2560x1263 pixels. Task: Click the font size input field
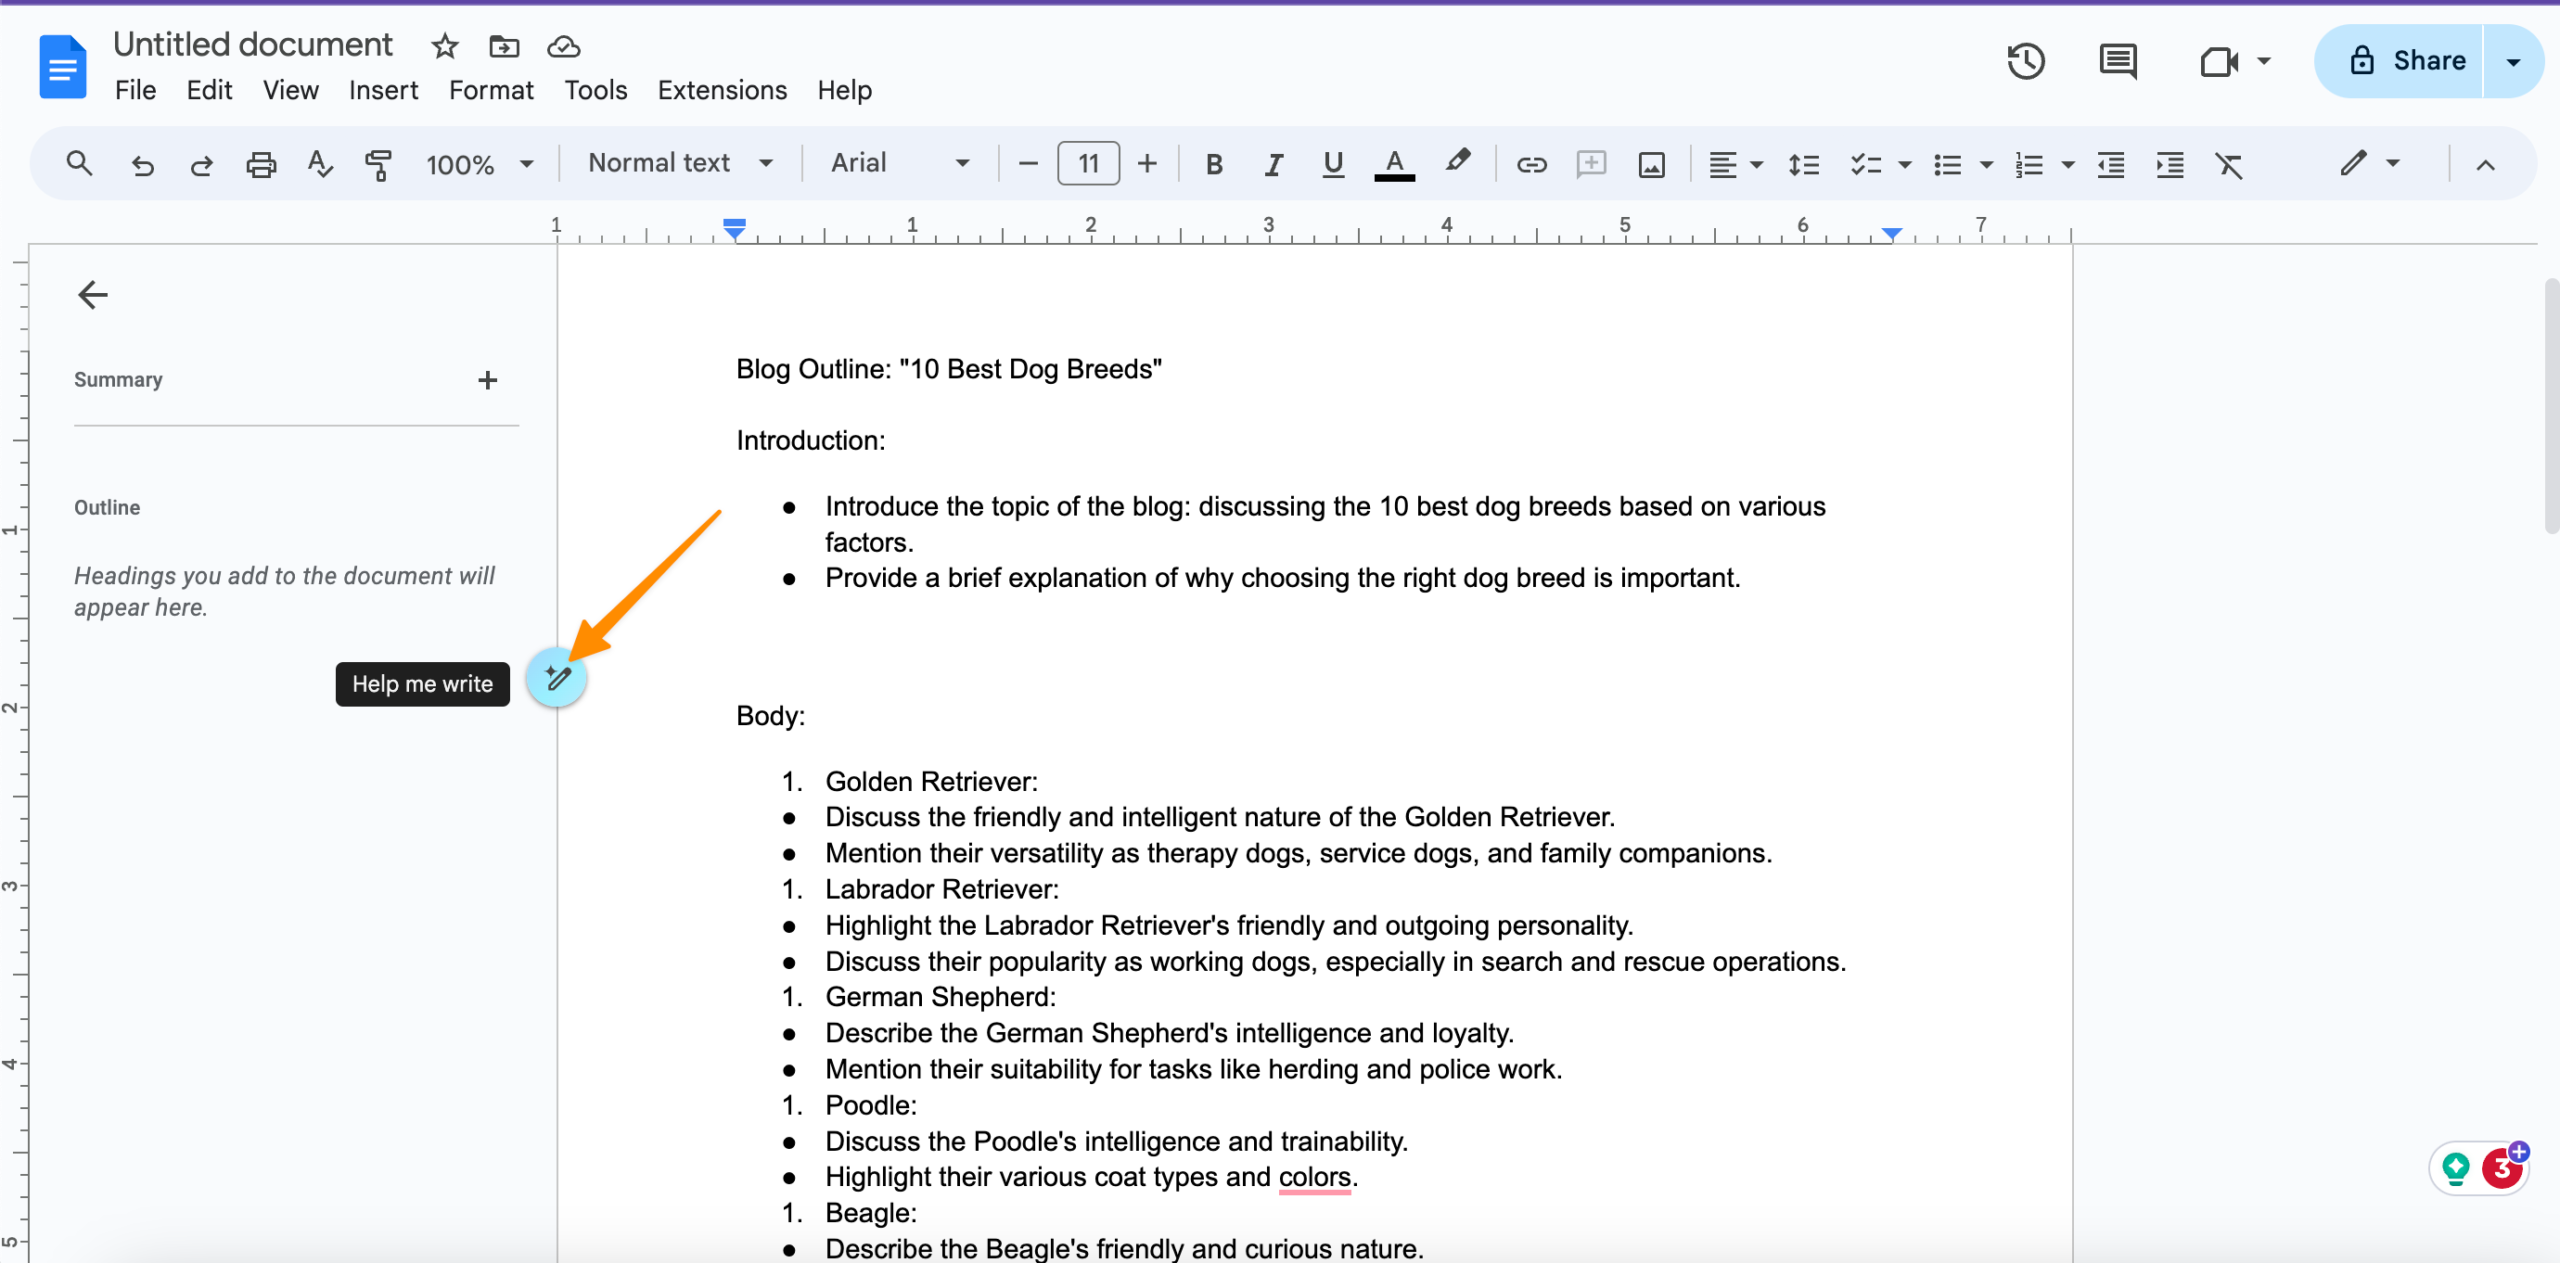pos(1088,163)
